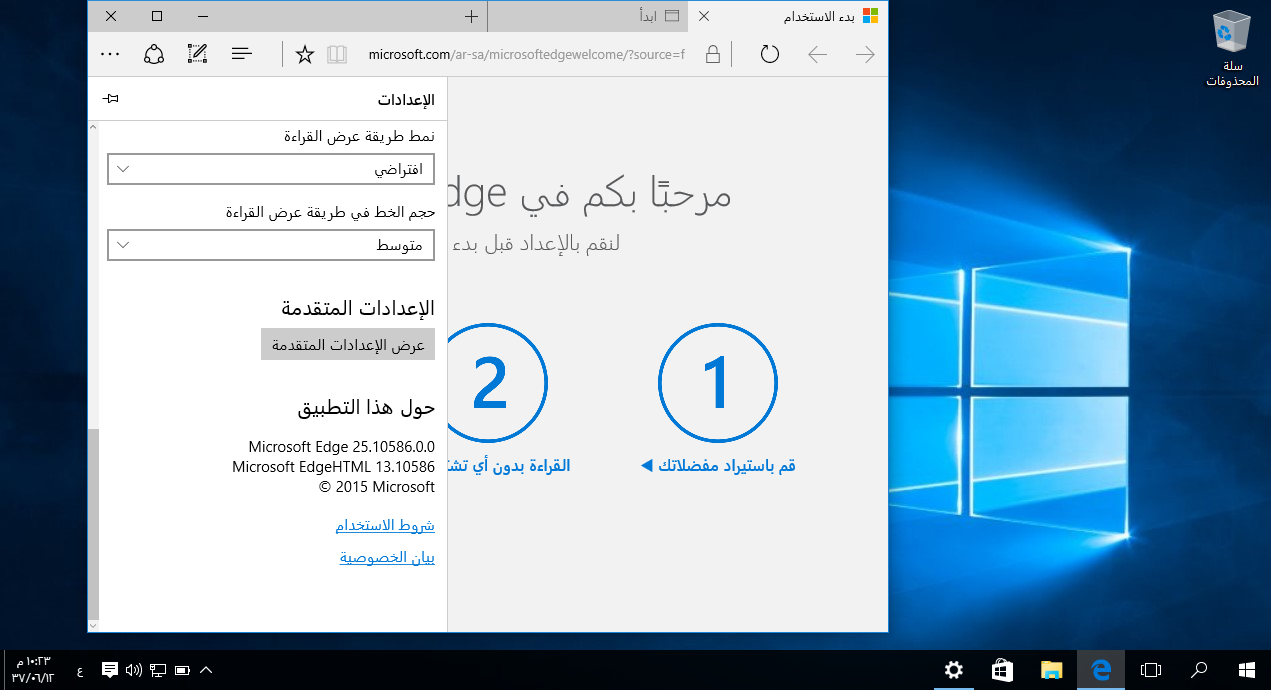Click the circled number 1 step
The image size is (1271, 690).
(x=718, y=382)
